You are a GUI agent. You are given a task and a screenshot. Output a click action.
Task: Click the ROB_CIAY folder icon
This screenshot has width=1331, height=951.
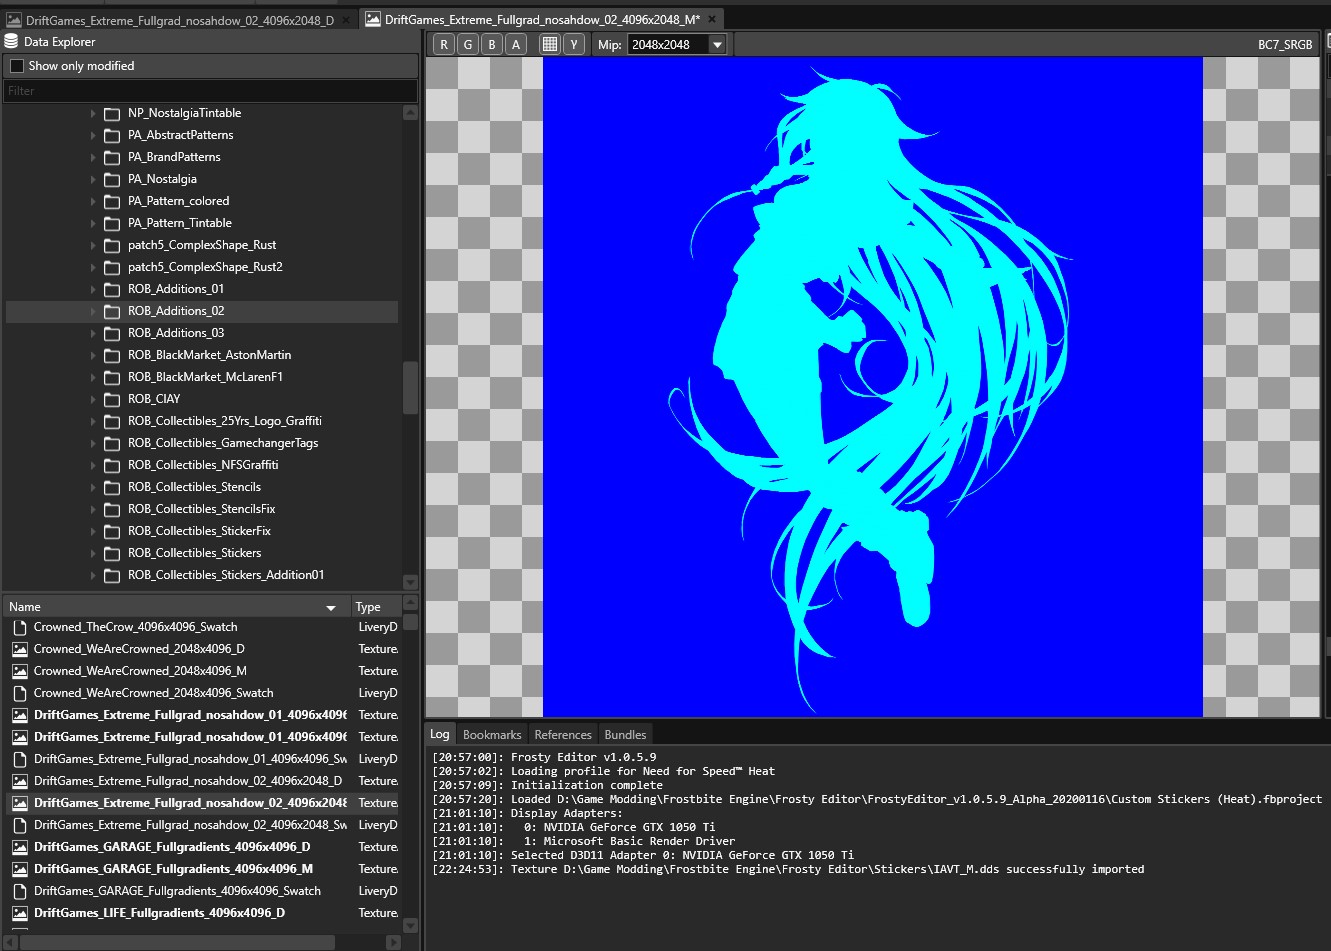[112, 399]
